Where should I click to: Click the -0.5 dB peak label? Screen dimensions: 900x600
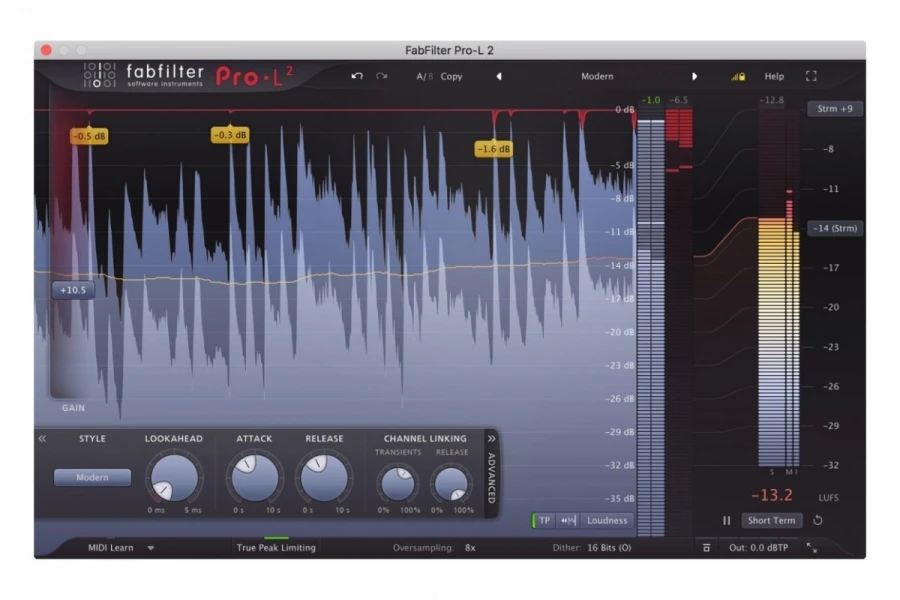(x=89, y=136)
